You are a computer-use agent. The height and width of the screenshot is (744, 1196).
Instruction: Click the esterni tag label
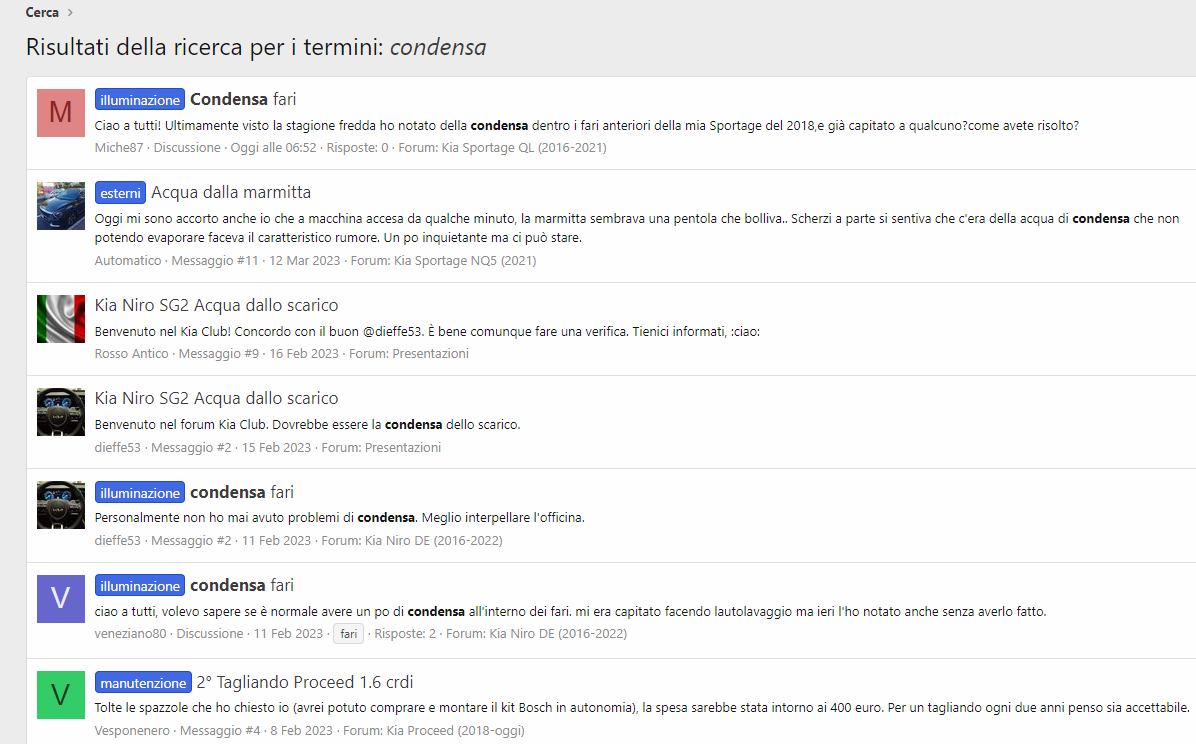tap(121, 193)
